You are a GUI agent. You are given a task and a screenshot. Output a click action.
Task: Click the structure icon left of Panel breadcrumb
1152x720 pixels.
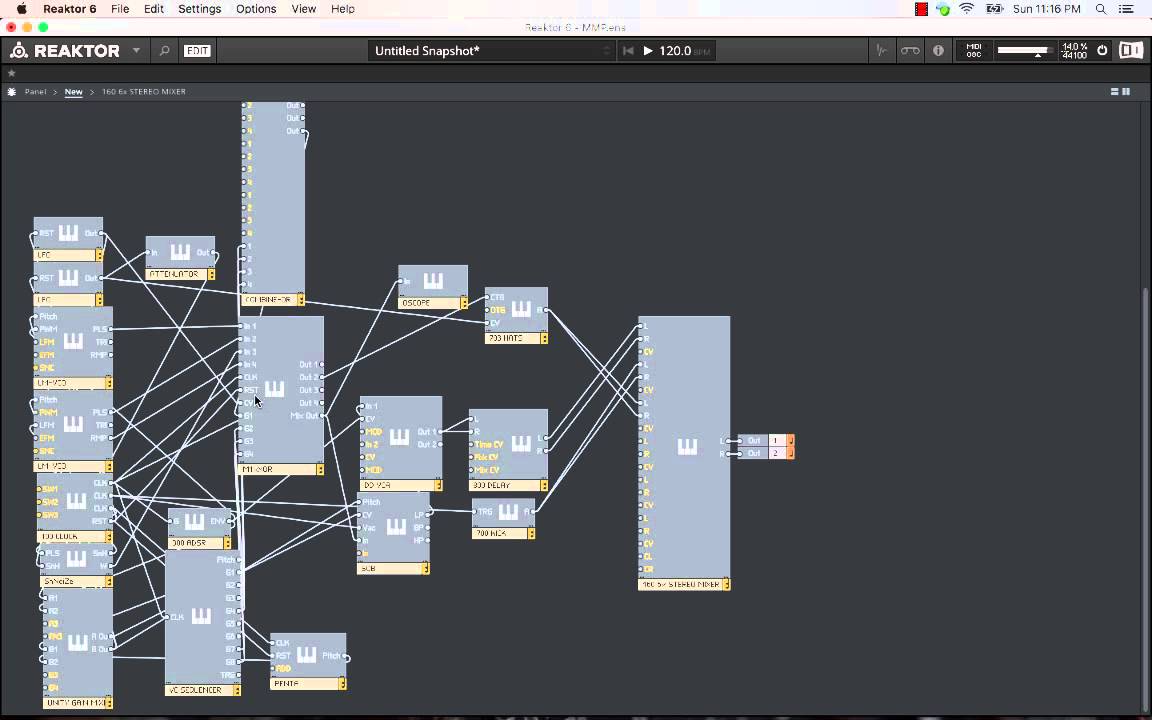tap(11, 92)
